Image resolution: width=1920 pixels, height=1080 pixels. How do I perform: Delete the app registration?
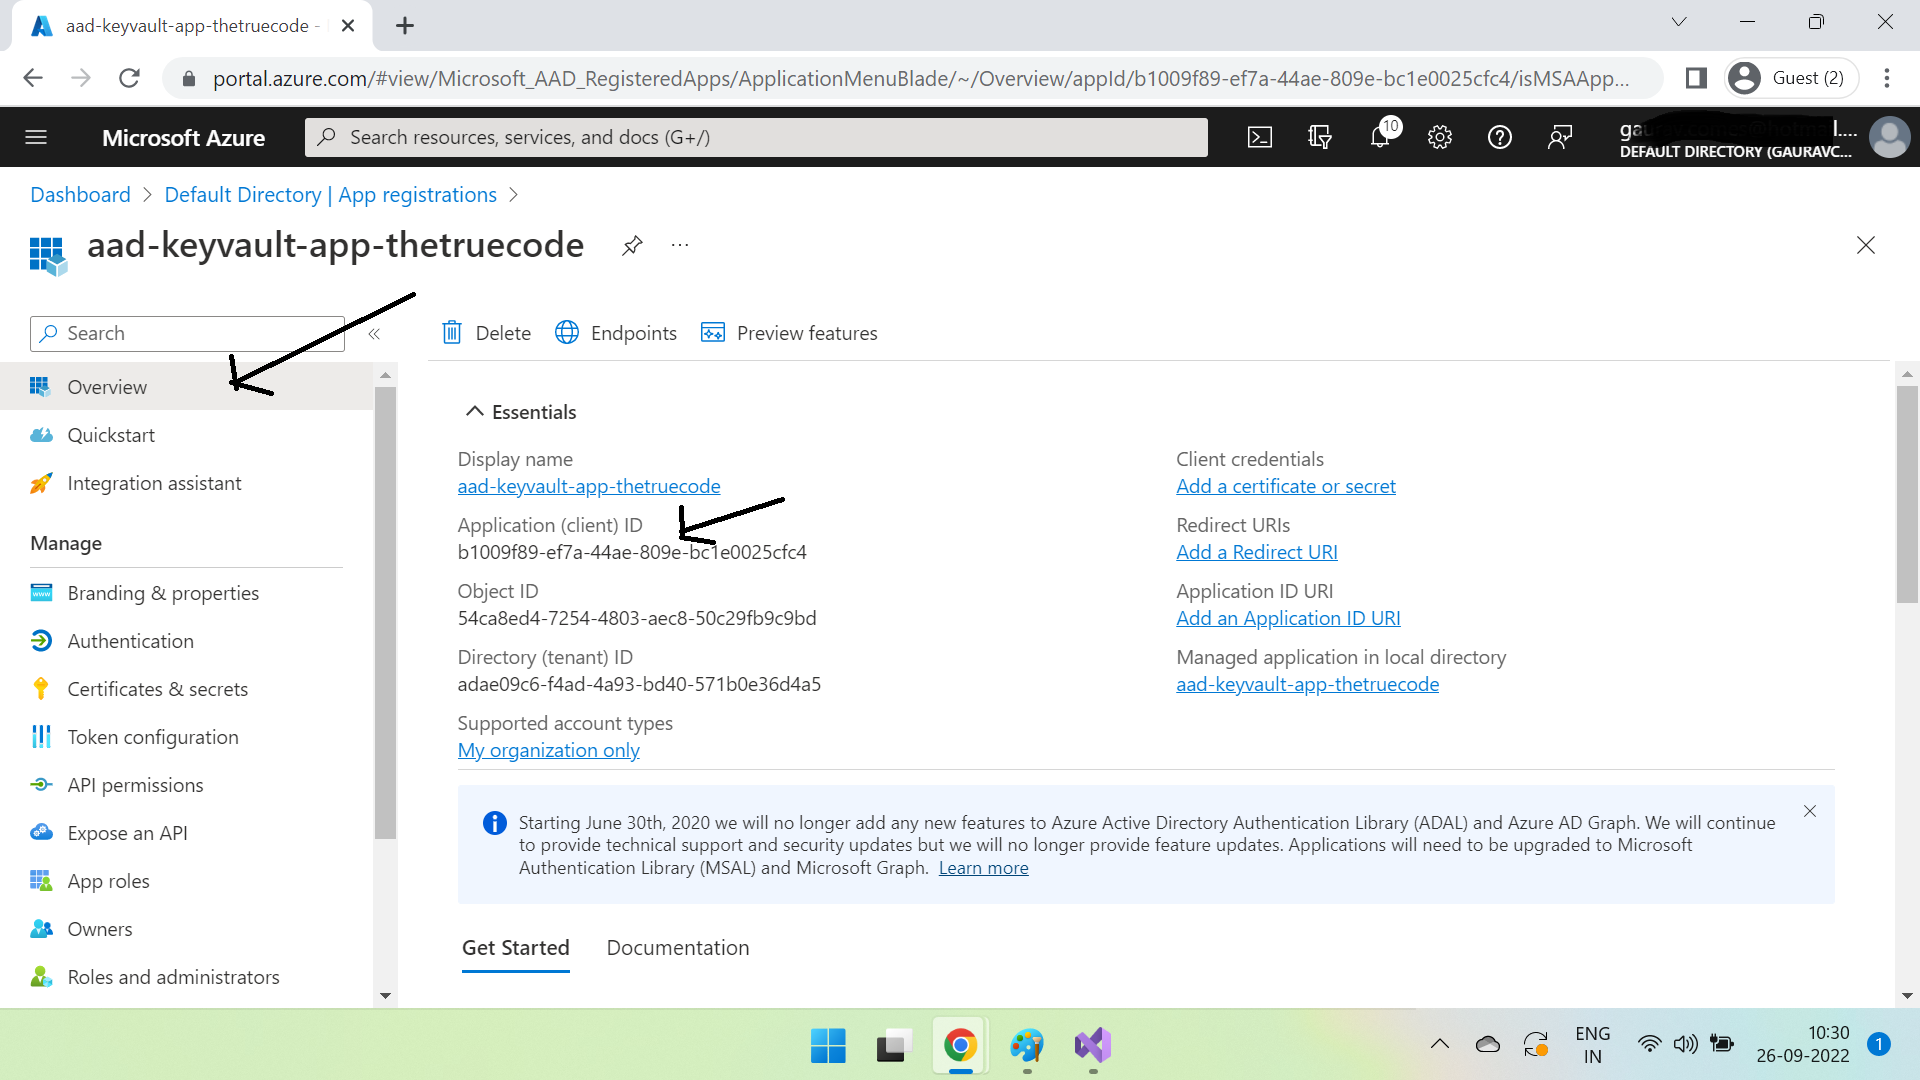486,333
